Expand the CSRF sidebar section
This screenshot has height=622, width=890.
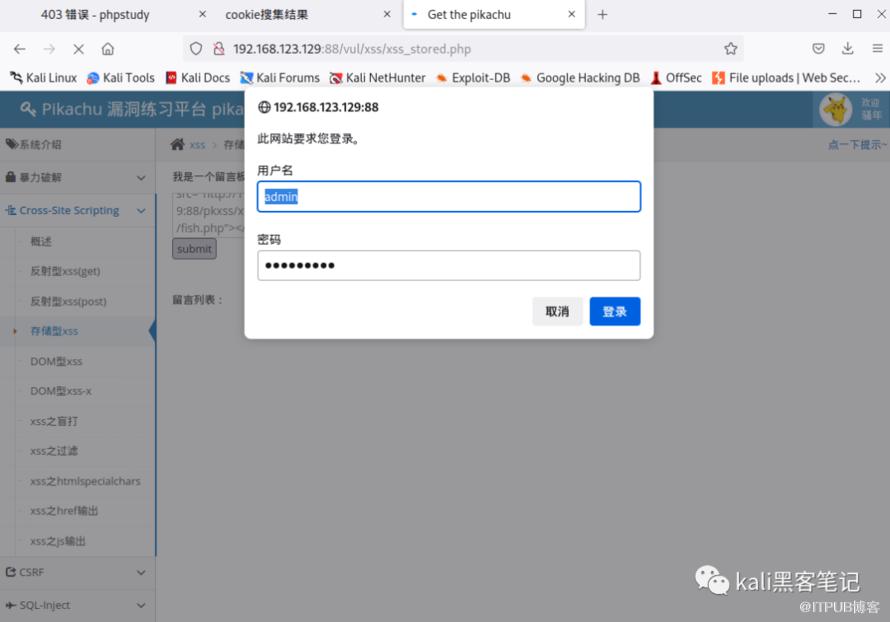pos(77,572)
